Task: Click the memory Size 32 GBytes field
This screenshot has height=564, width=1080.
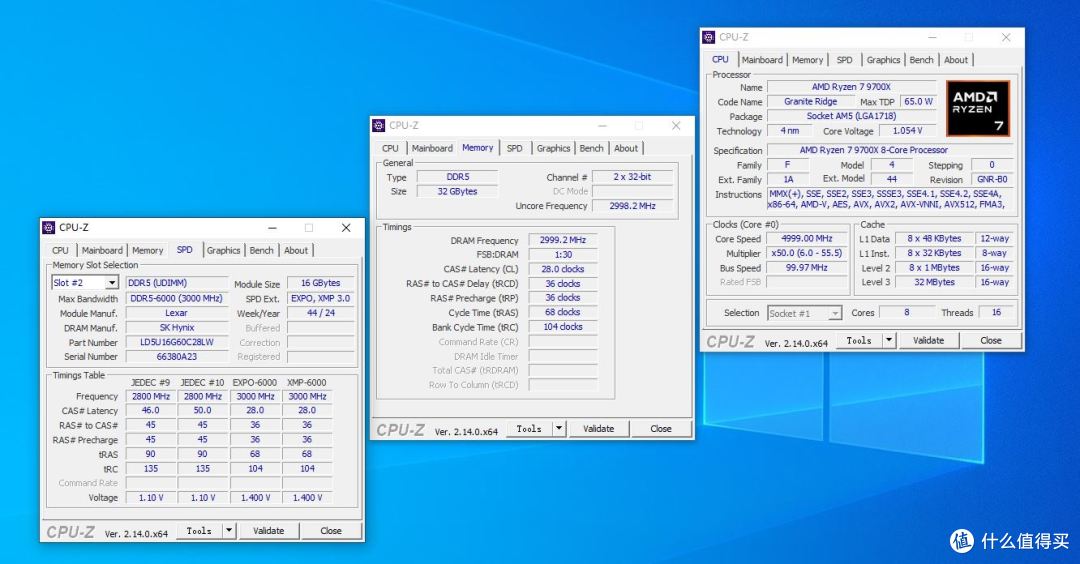Action: [457, 191]
